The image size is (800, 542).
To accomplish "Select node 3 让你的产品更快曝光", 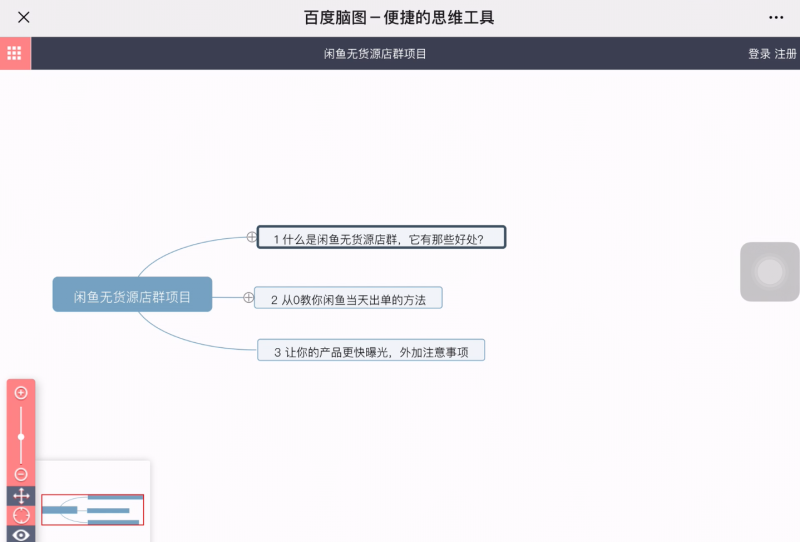I will click(371, 351).
